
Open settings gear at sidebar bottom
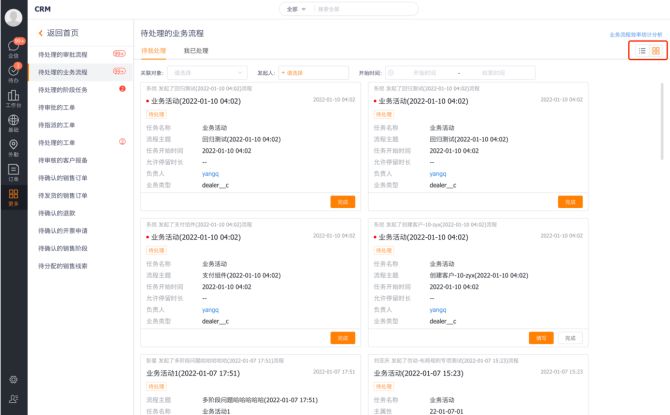pos(13,379)
